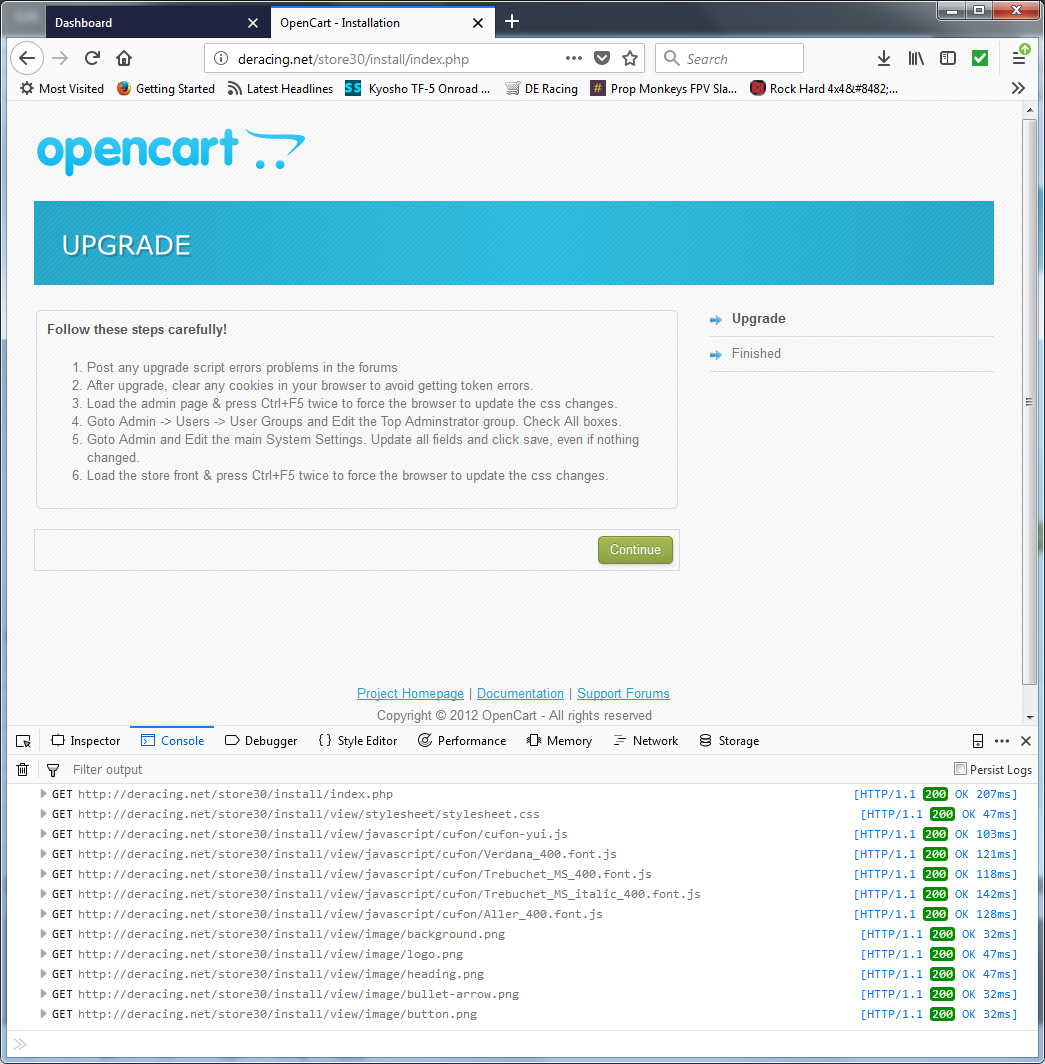Image resolution: width=1045 pixels, height=1064 pixels.
Task: Open the developer tools options menu
Action: (x=1002, y=741)
